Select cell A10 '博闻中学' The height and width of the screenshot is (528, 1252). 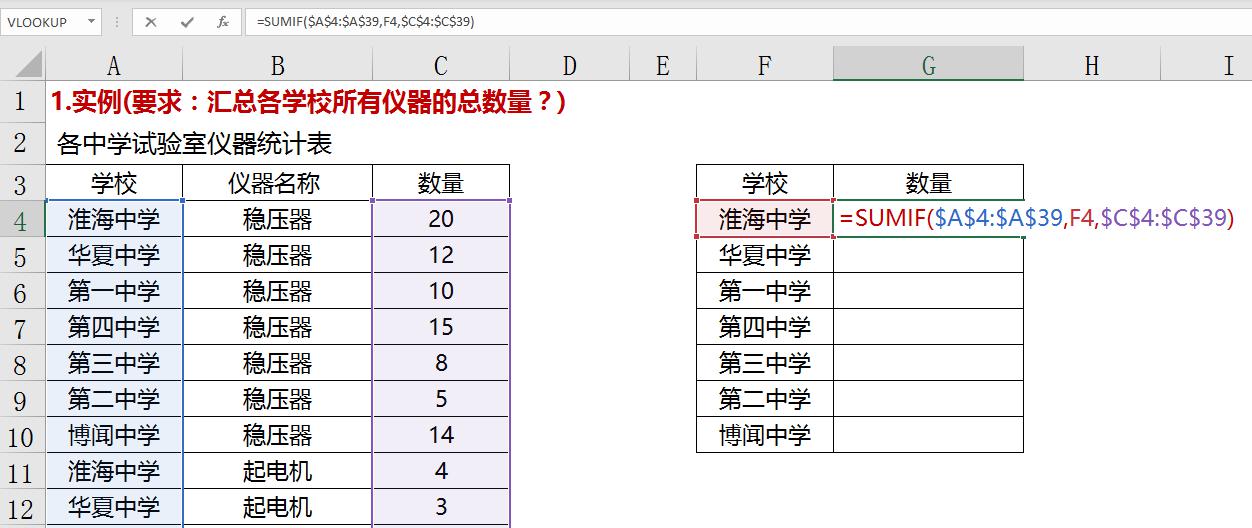pyautogui.click(x=114, y=435)
